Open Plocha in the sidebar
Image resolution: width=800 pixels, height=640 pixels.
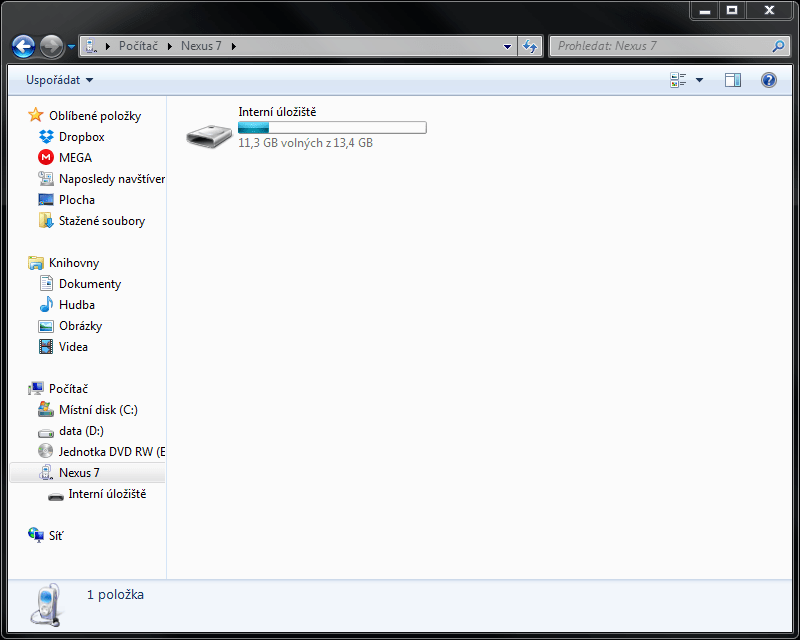pyautogui.click(x=77, y=200)
